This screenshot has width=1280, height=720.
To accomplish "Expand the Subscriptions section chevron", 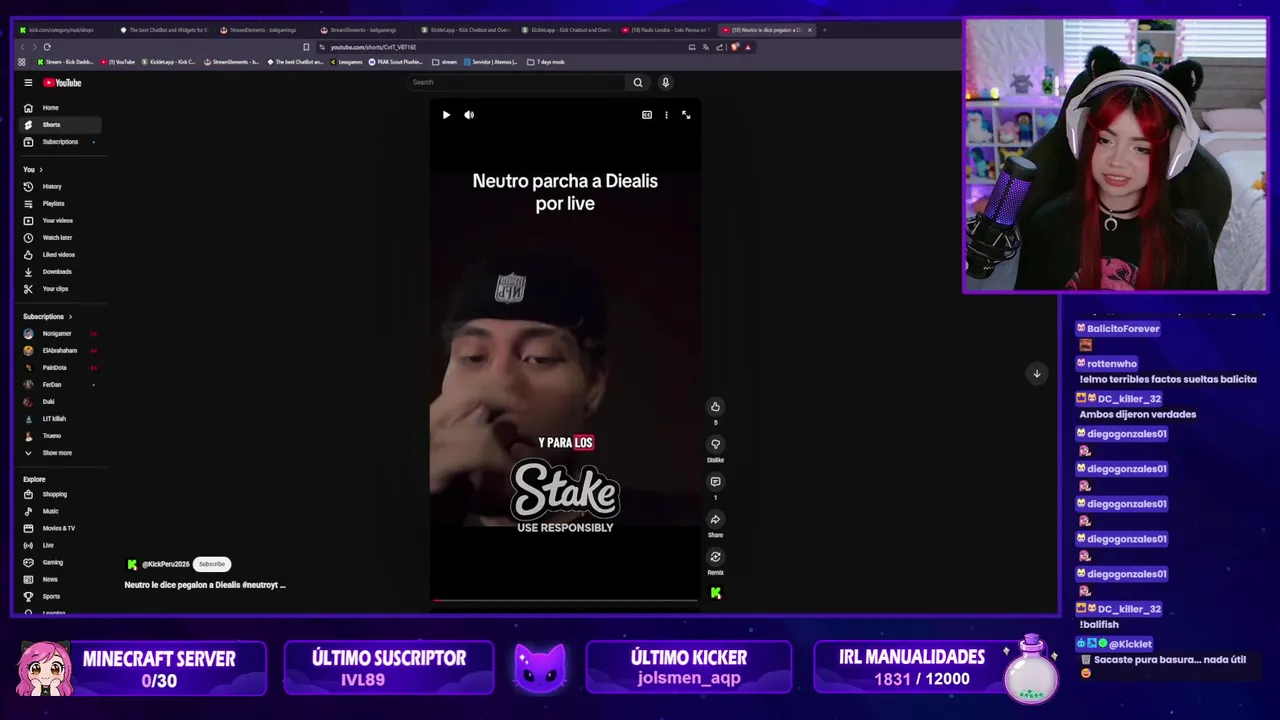I will (70, 317).
